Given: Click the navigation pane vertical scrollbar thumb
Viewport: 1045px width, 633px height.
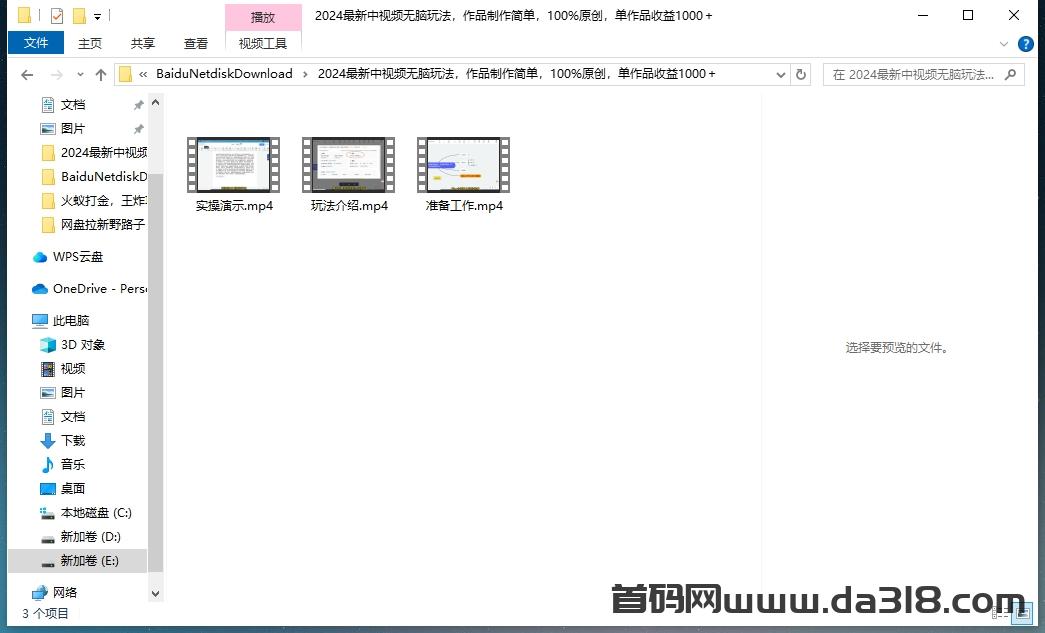Looking at the screenshot, I should 155,372.
